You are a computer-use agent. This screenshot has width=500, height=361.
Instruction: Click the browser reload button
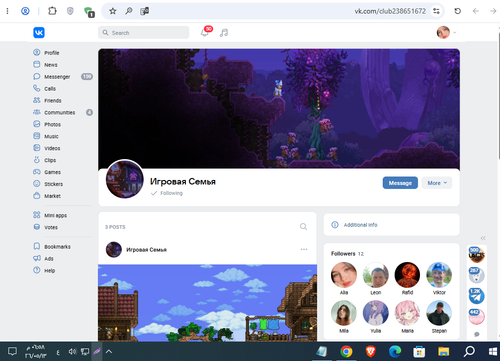pyautogui.click(x=458, y=11)
